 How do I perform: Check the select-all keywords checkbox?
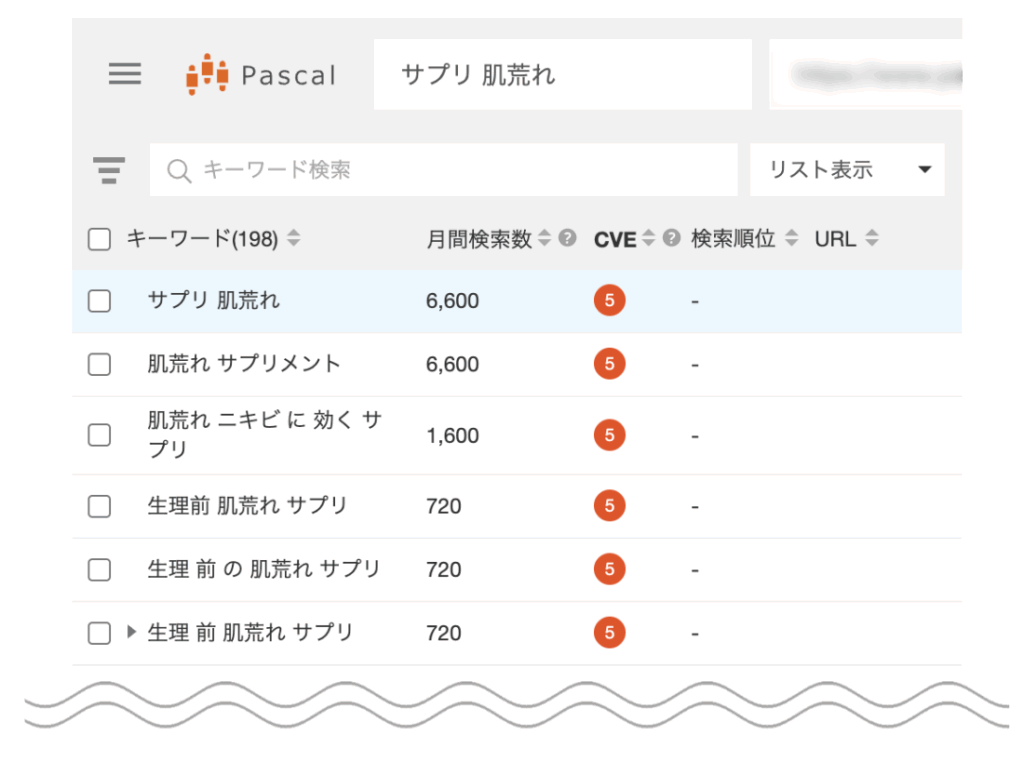point(98,238)
